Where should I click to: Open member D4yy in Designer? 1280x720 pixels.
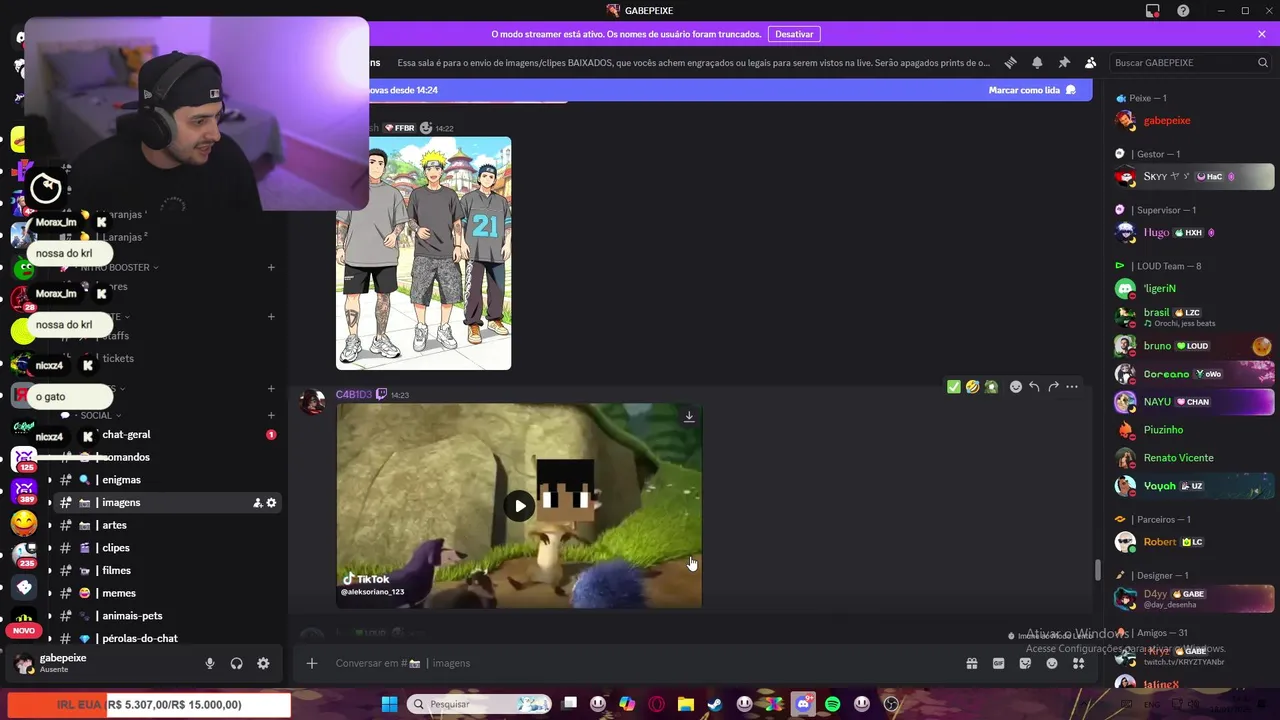[1194, 598]
